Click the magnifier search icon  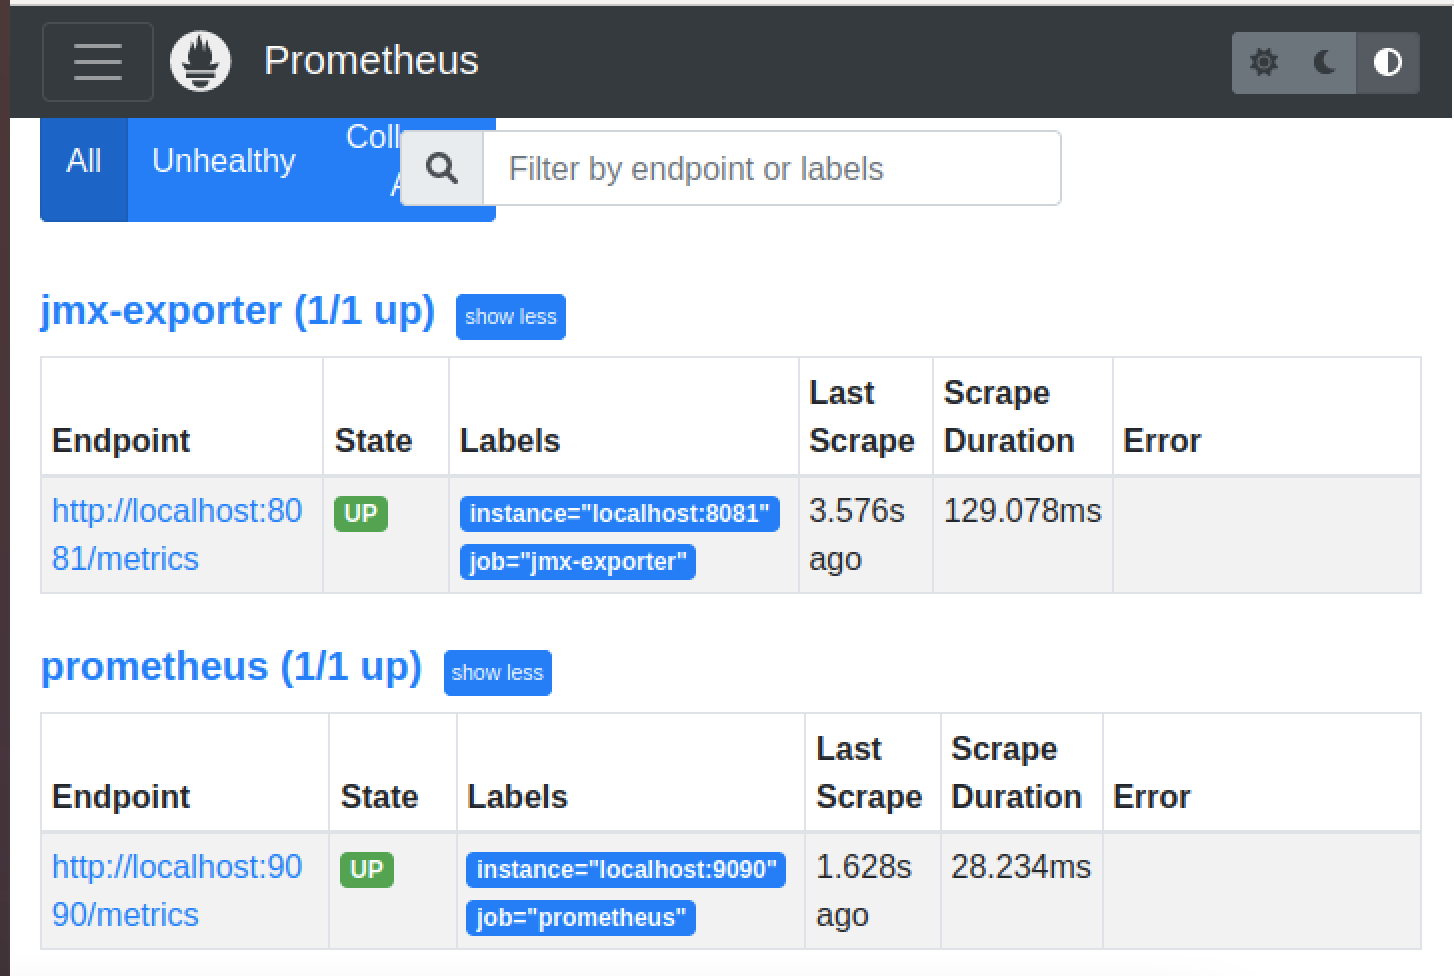coord(442,168)
